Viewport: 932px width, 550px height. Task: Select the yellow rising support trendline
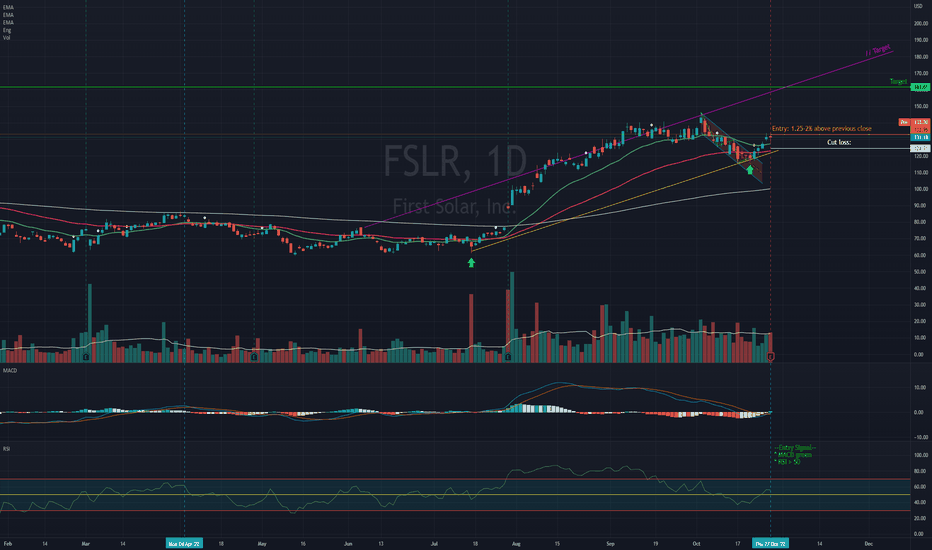(x=624, y=201)
